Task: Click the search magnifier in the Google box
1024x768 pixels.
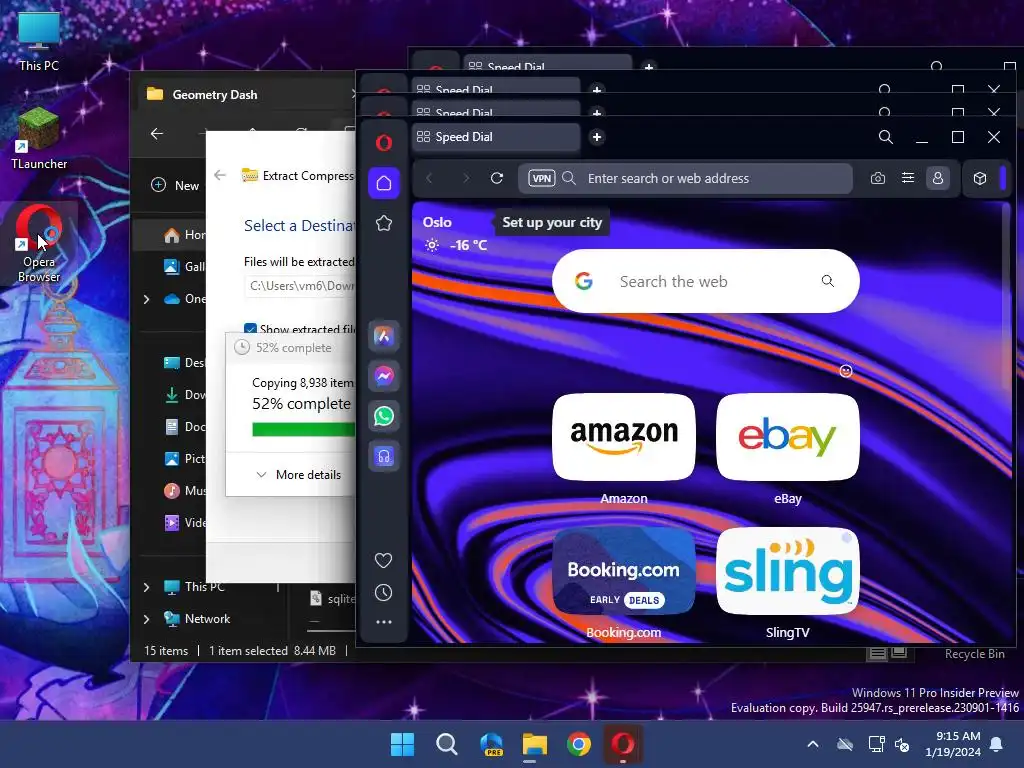Action: click(827, 281)
